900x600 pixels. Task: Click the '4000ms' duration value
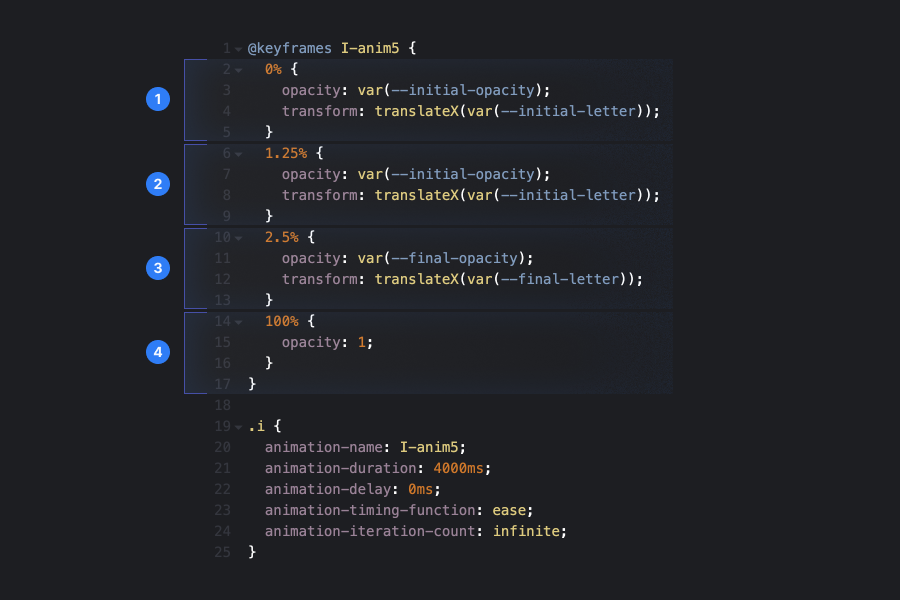(x=459, y=468)
